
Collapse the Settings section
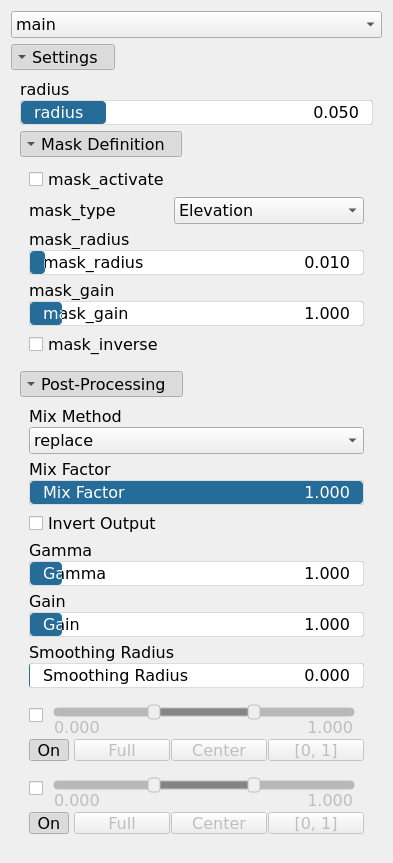63,57
